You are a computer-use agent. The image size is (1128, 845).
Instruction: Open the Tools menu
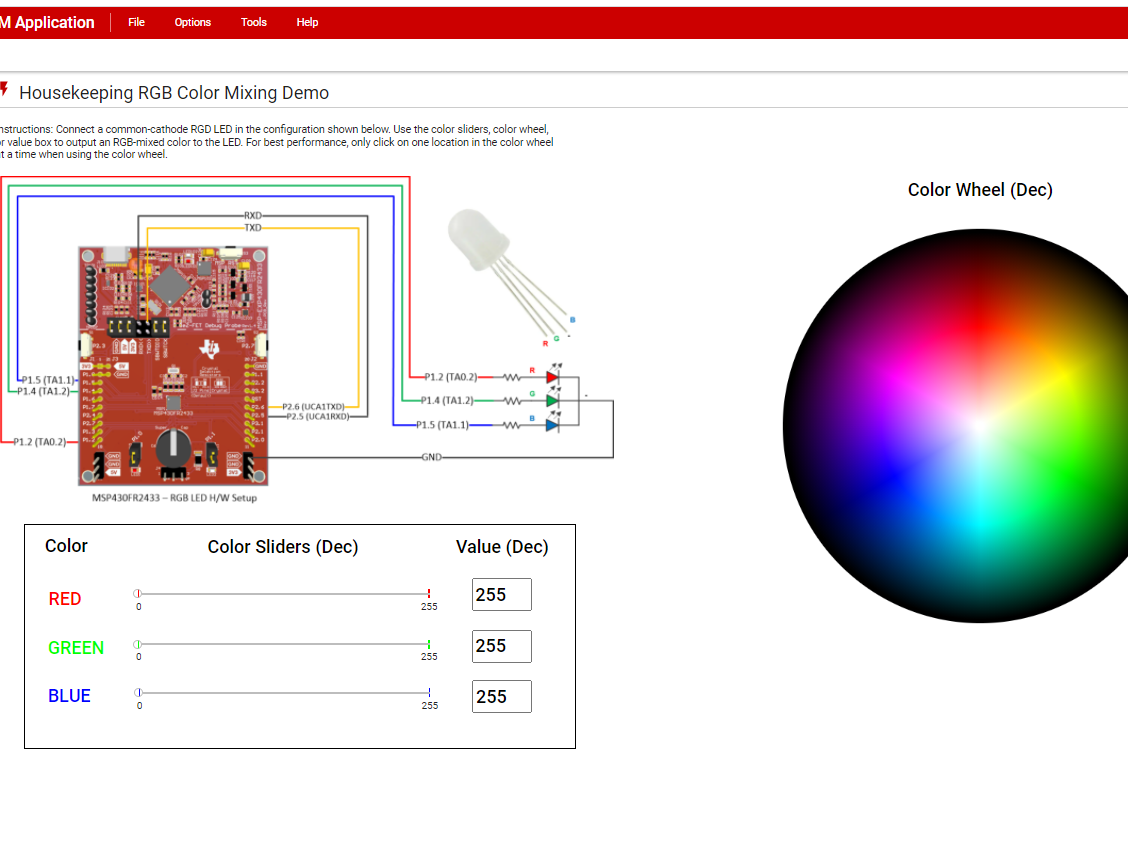[x=253, y=21]
